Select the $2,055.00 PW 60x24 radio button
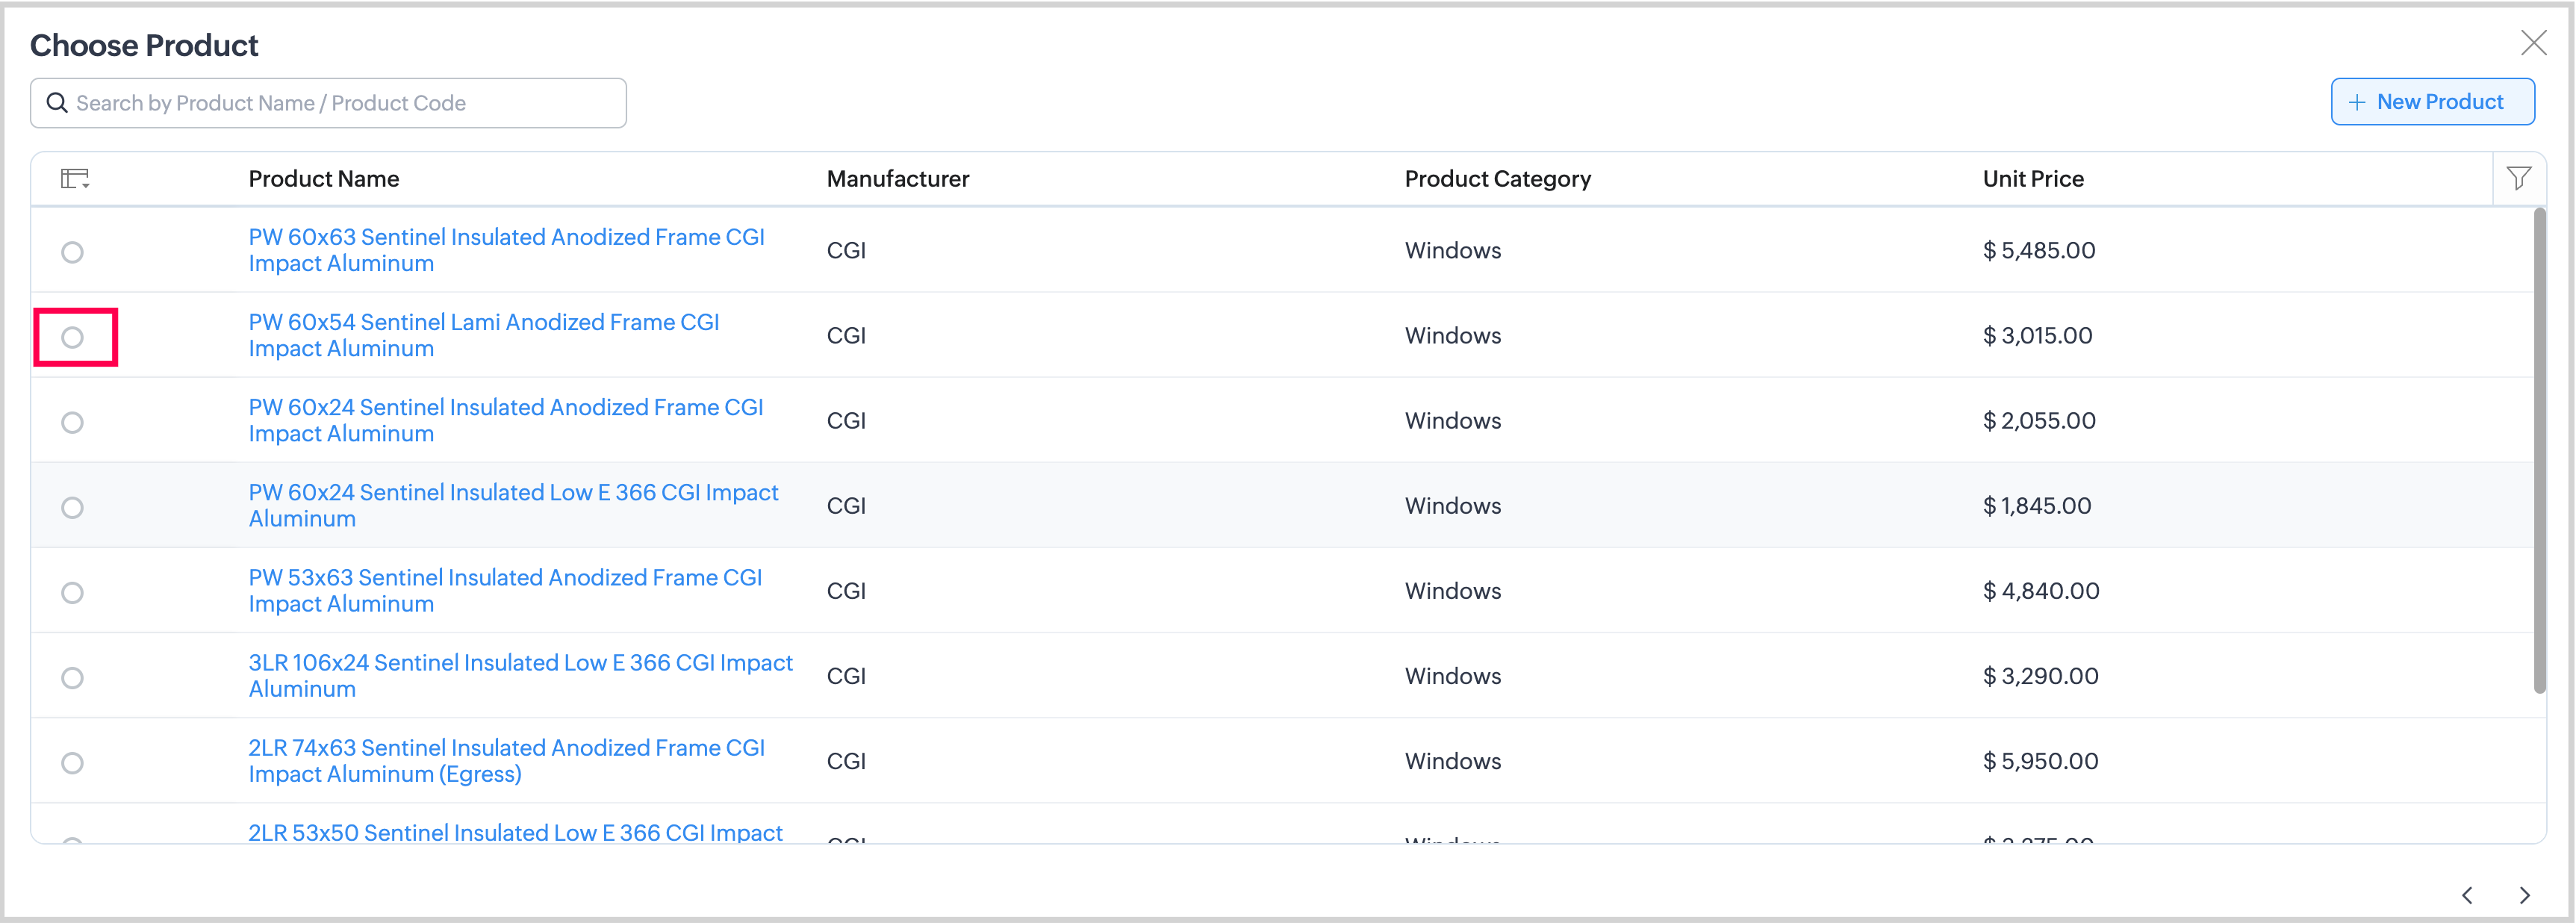Viewport: 2576px width, 923px height. tap(72, 422)
